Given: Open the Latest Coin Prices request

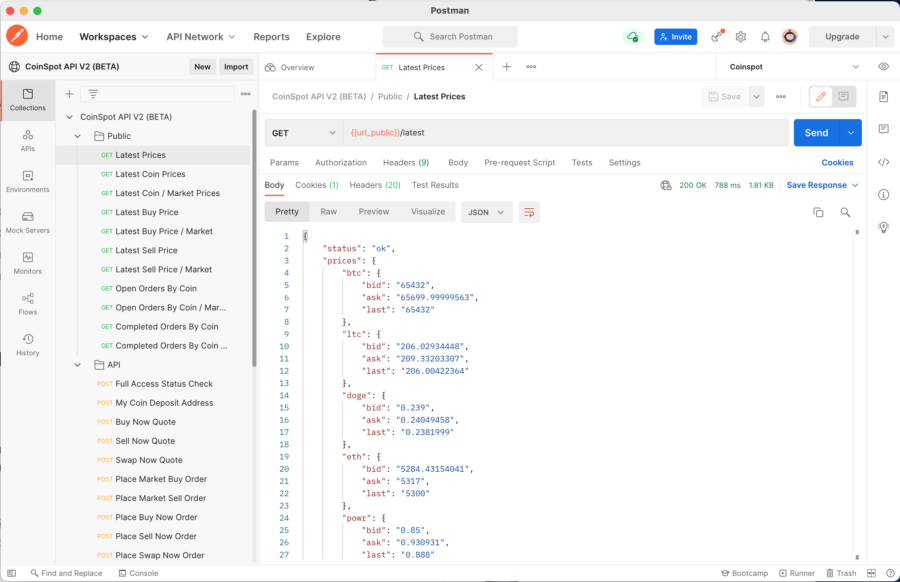Looking at the screenshot, I should pyautogui.click(x=150, y=174).
